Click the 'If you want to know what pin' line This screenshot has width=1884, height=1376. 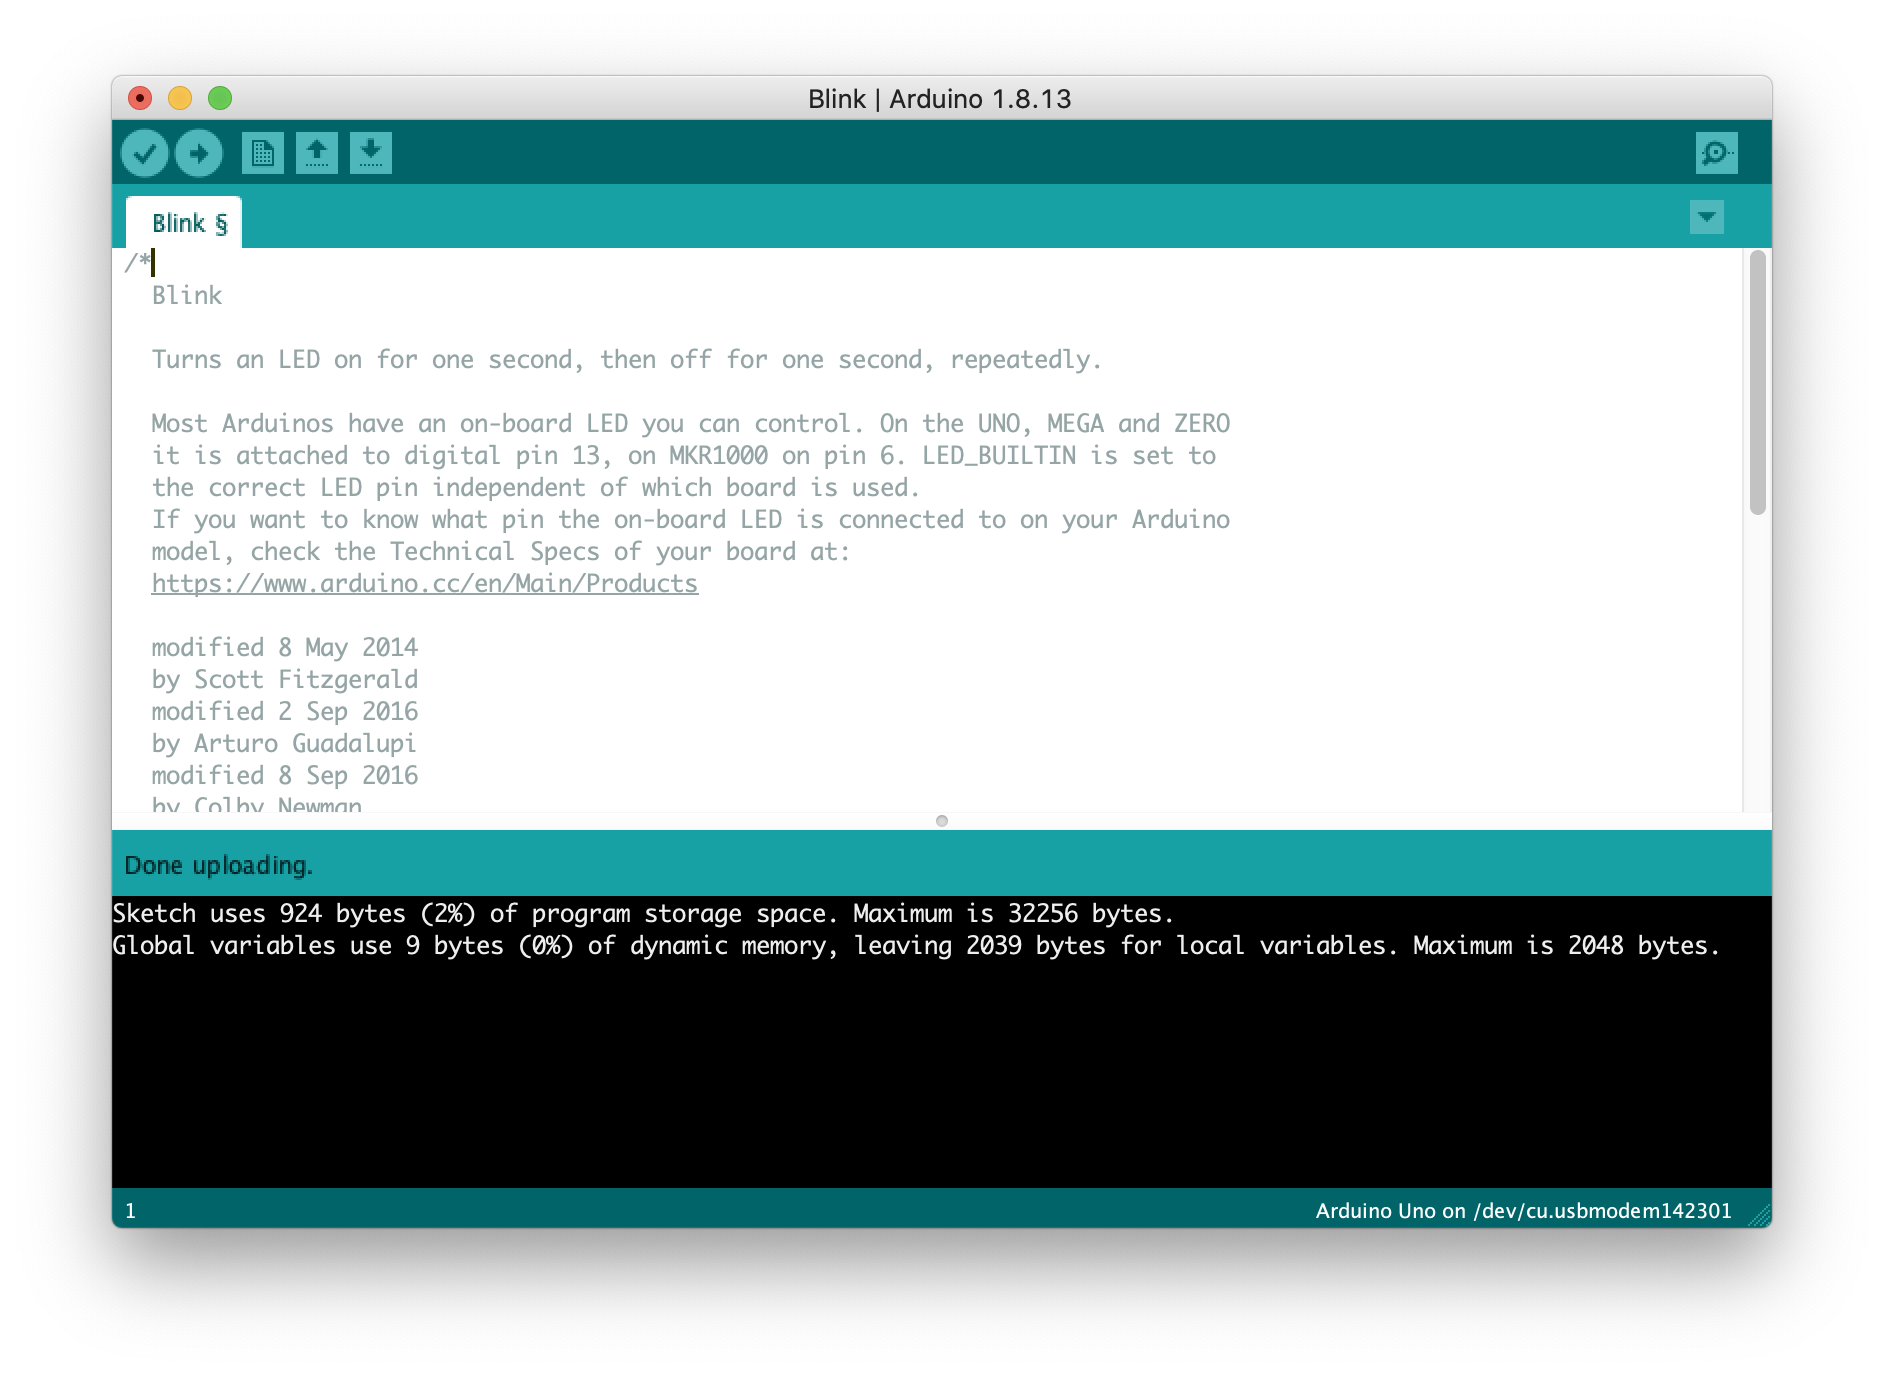[x=691, y=519]
